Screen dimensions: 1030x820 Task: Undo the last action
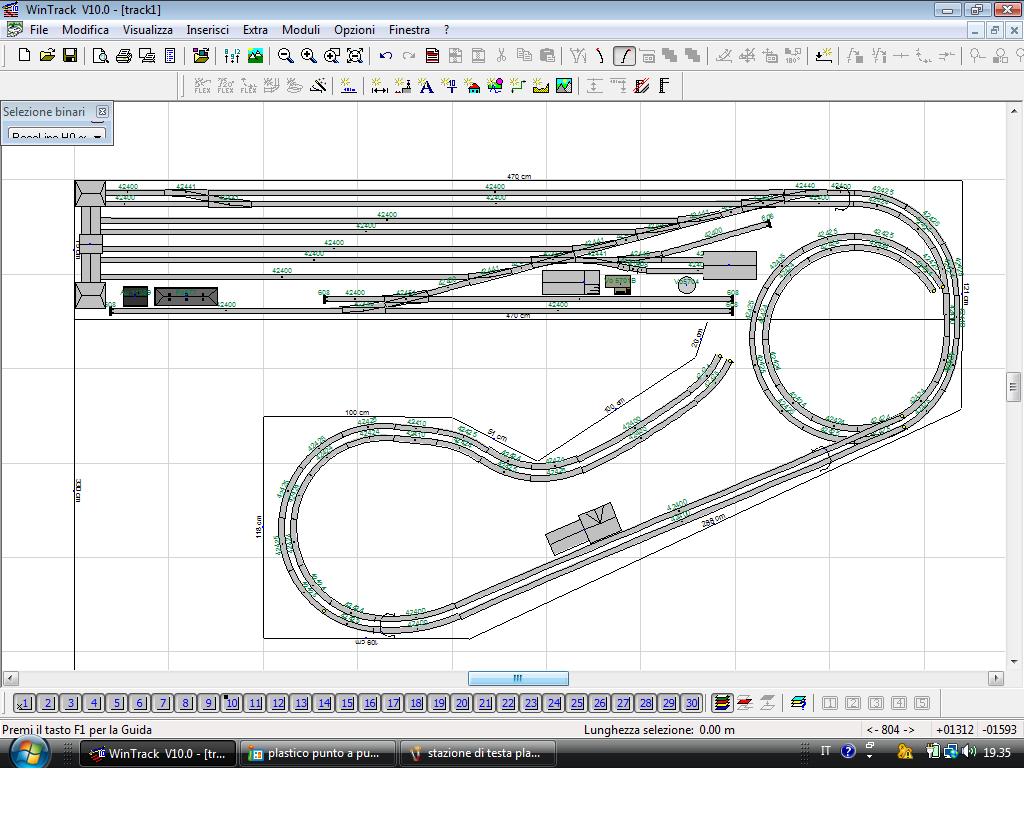pos(386,55)
